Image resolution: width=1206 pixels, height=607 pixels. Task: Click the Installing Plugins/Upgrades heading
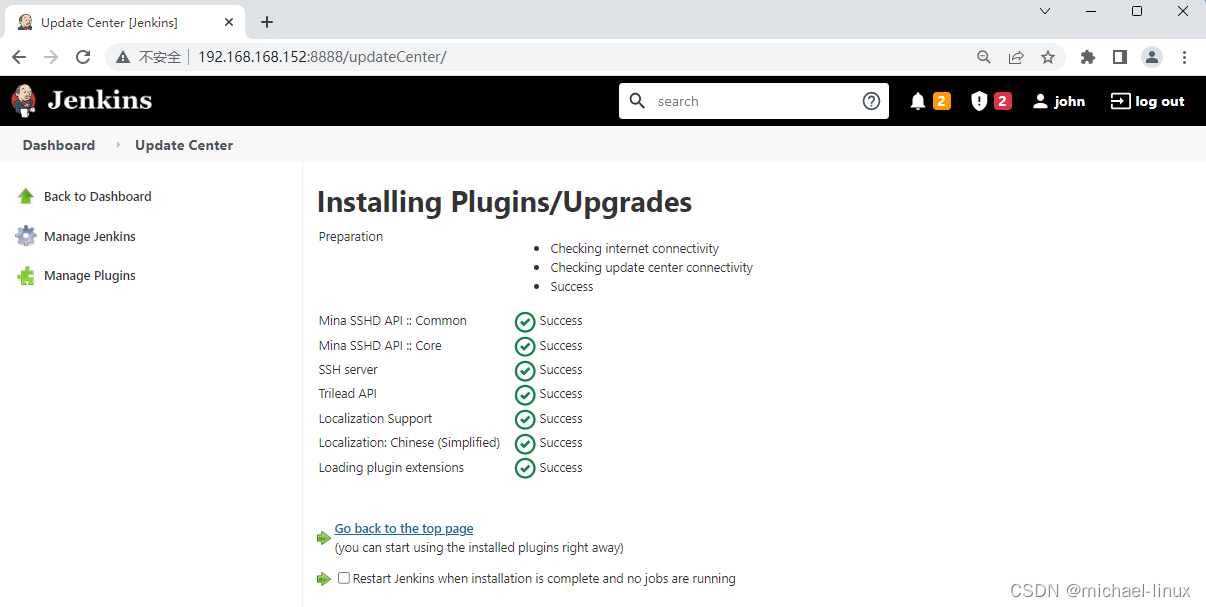point(504,202)
